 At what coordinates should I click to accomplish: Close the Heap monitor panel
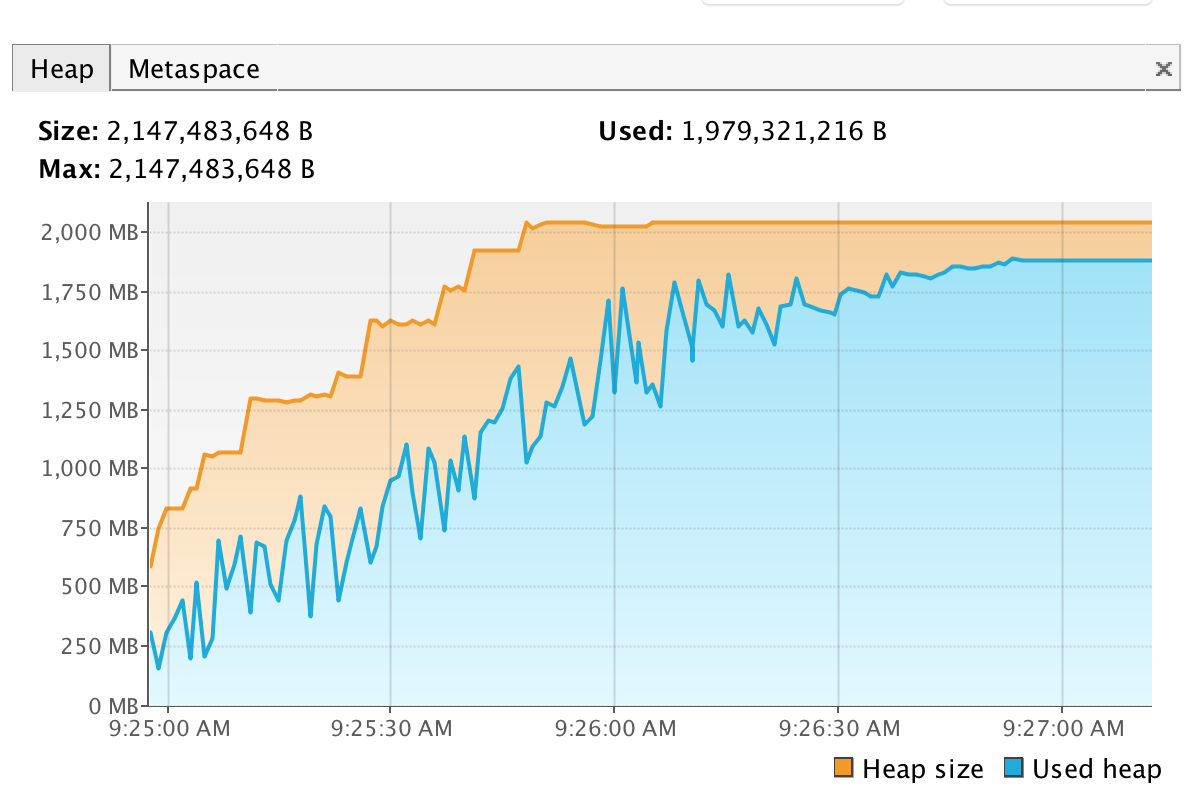[x=1163, y=69]
